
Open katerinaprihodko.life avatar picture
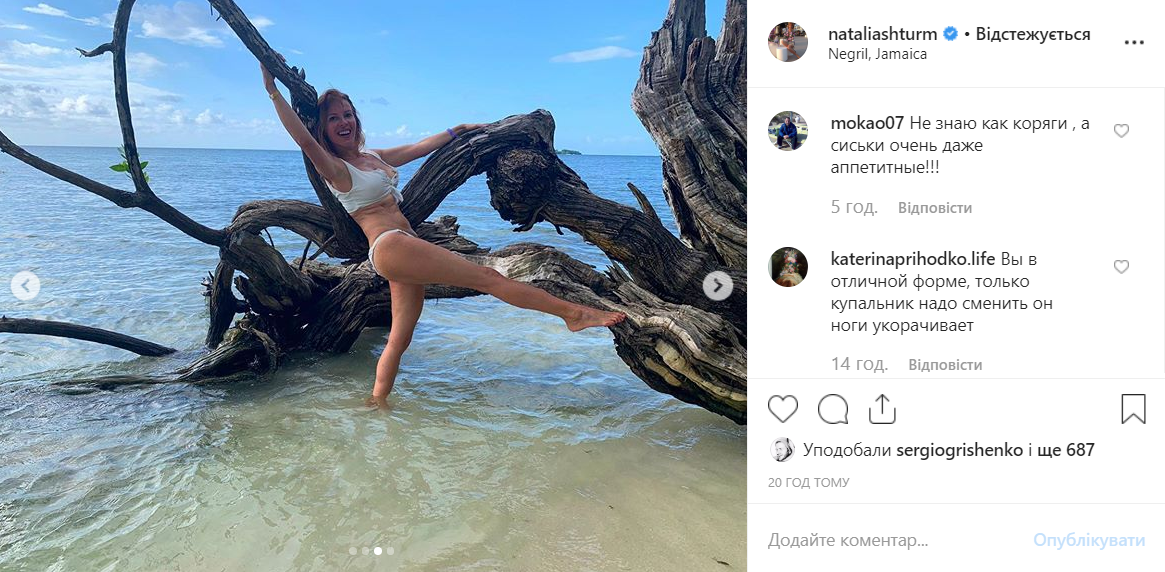788,267
